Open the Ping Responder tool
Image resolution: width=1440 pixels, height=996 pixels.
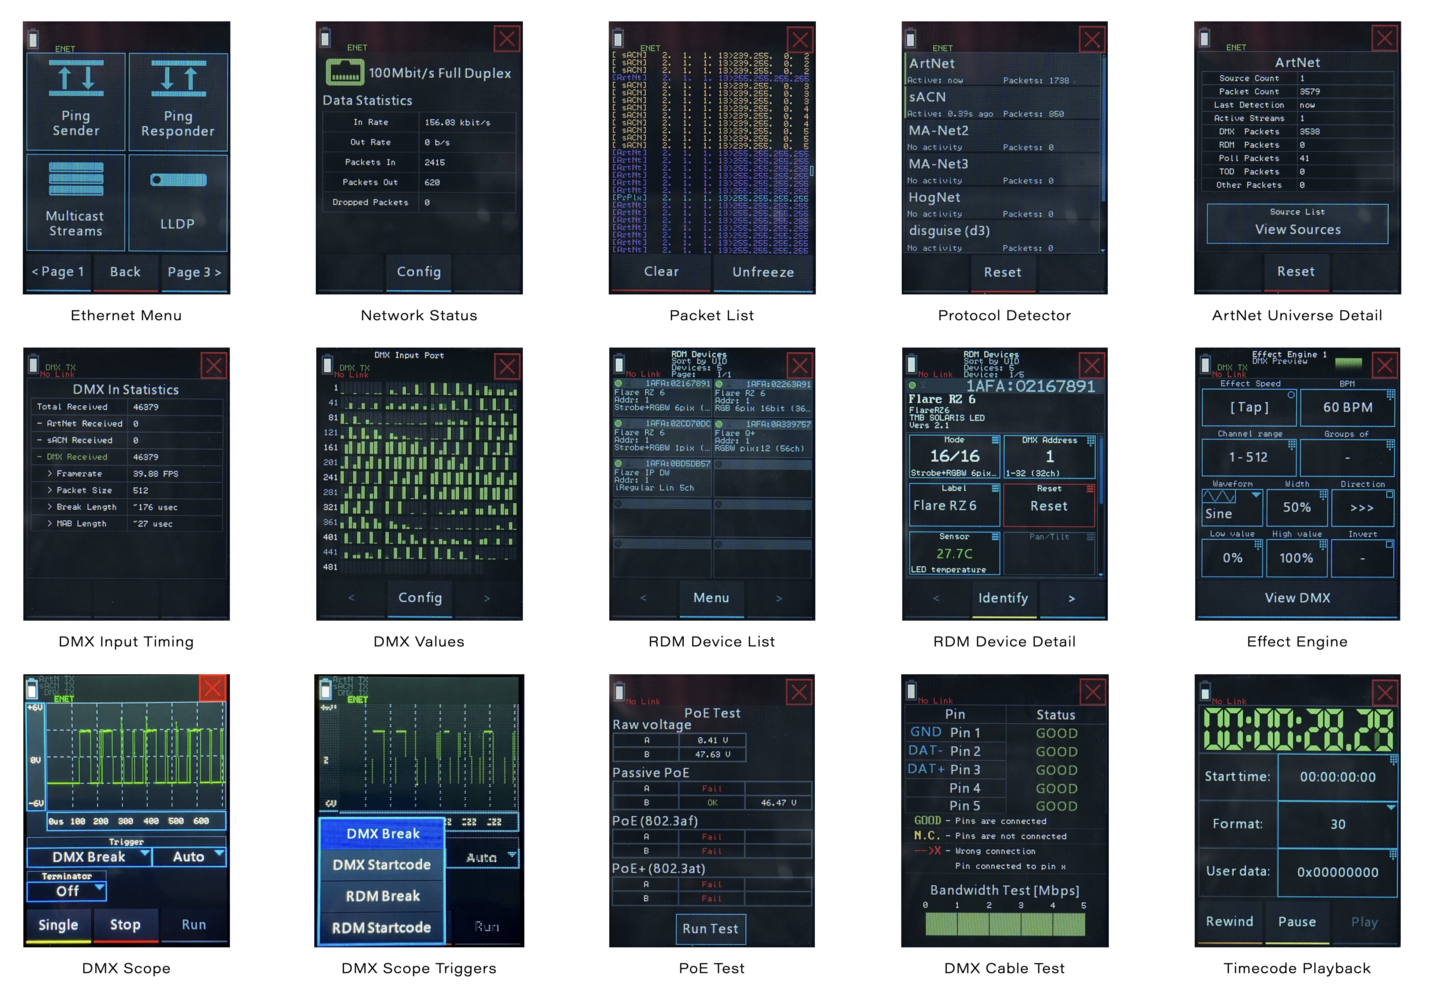[178, 101]
